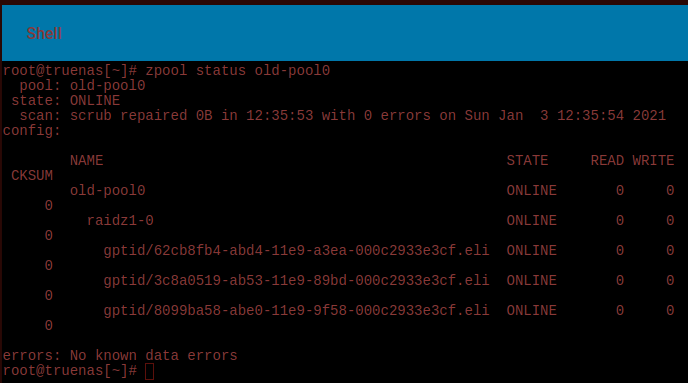Click the STATE column header
688x383 pixels.
tap(527, 161)
